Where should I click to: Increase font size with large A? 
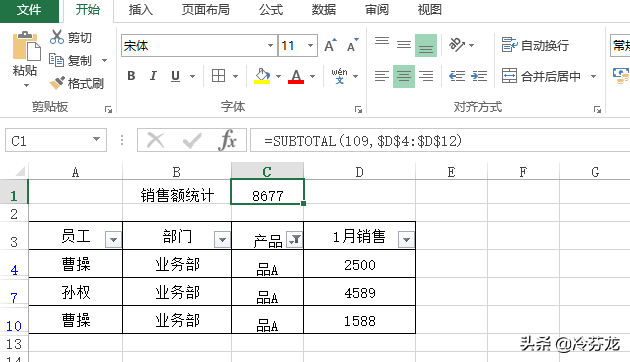tap(330, 45)
